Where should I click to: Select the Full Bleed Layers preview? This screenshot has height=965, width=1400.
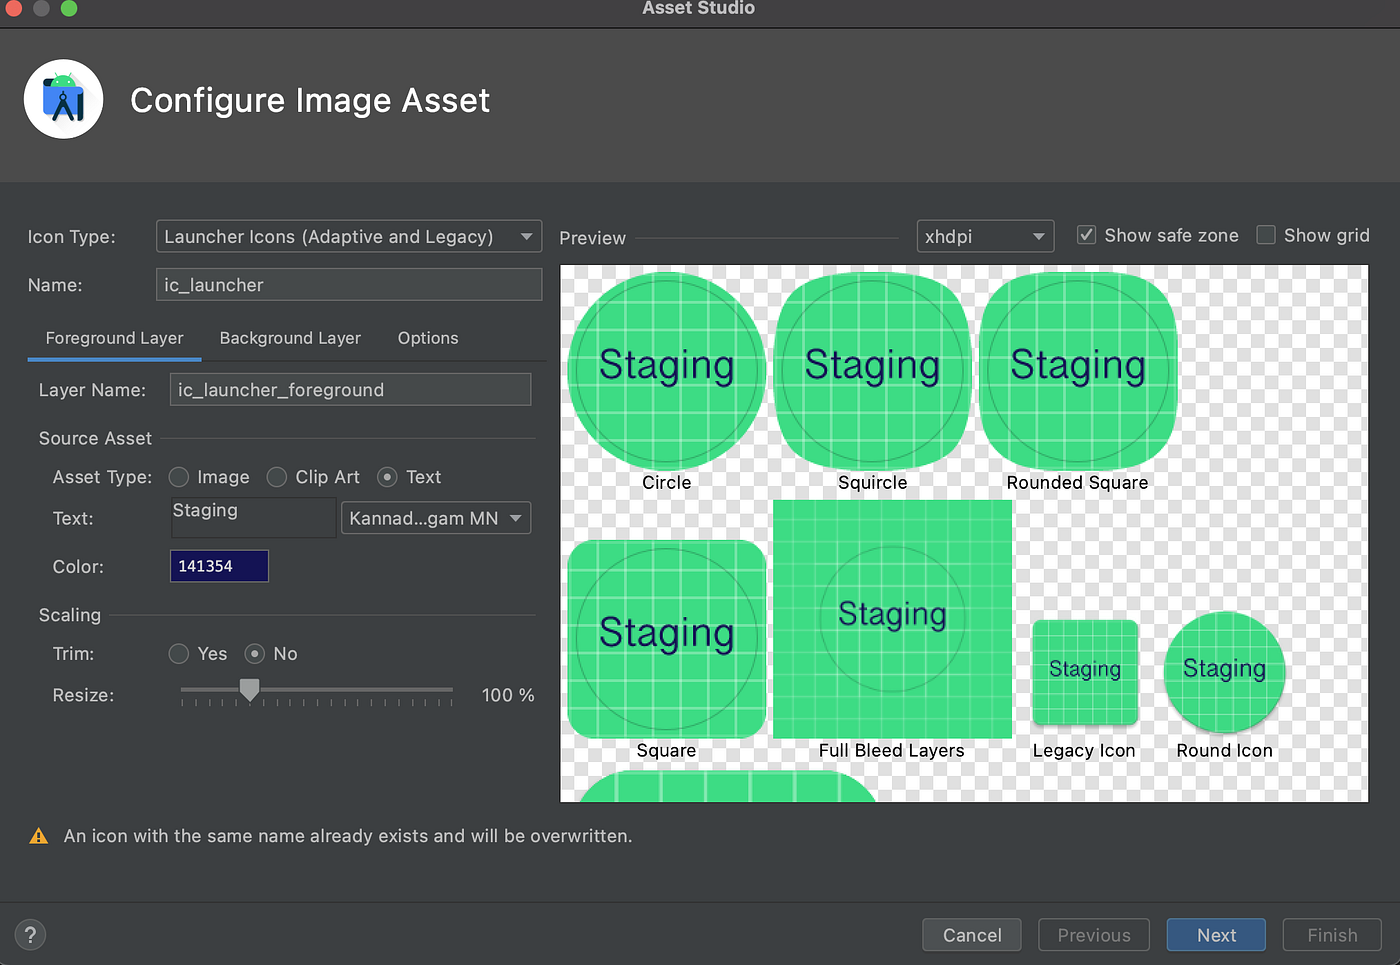click(892, 618)
